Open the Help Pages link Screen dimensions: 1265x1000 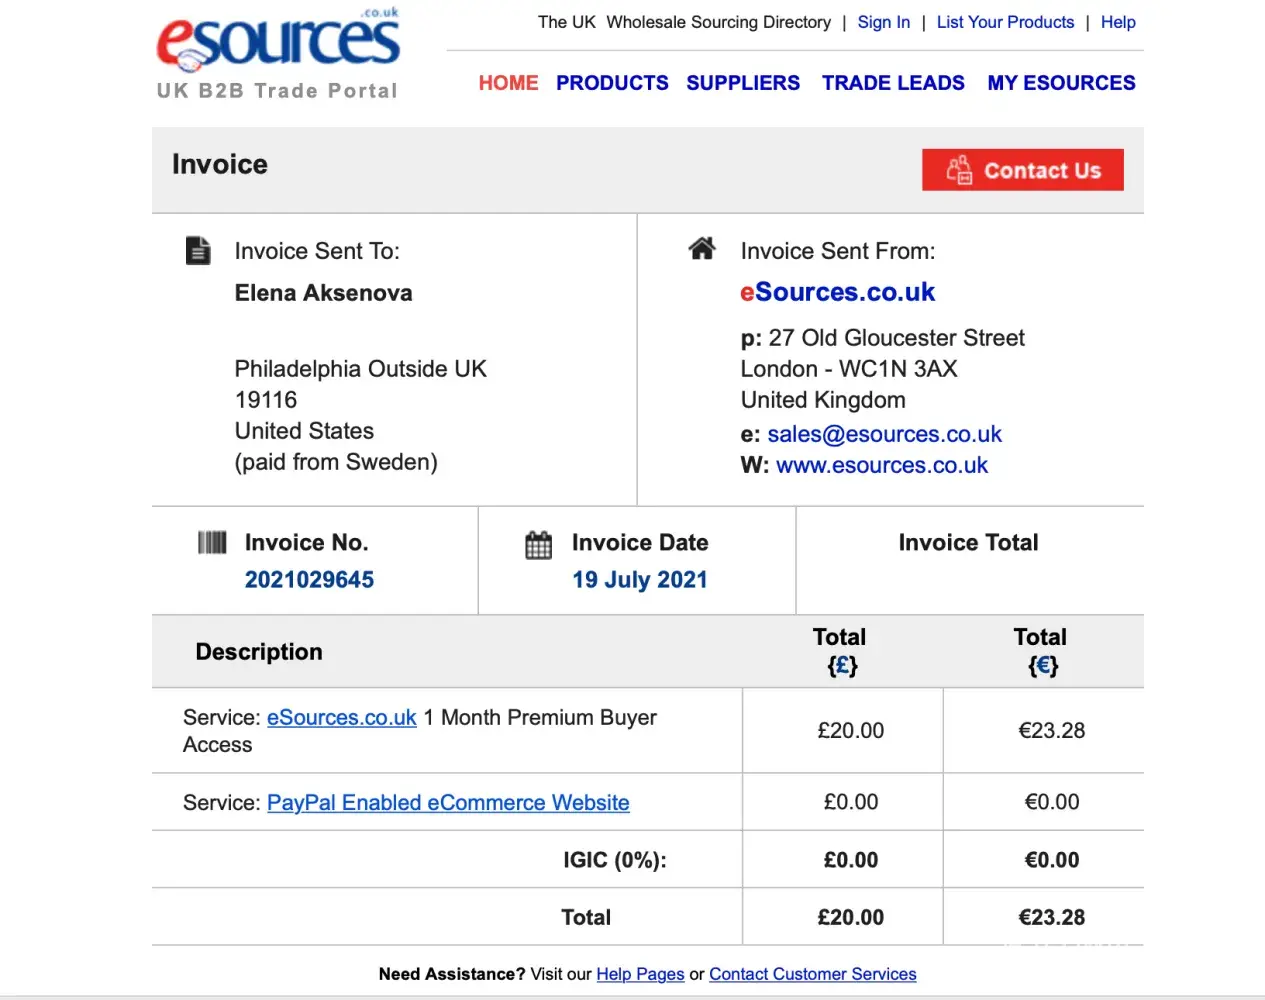click(x=640, y=974)
